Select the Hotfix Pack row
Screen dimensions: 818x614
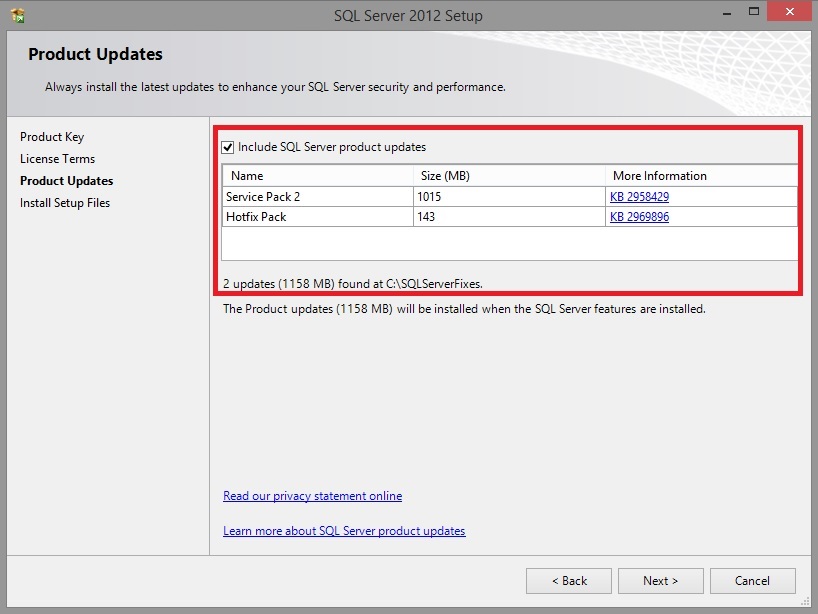click(510, 216)
